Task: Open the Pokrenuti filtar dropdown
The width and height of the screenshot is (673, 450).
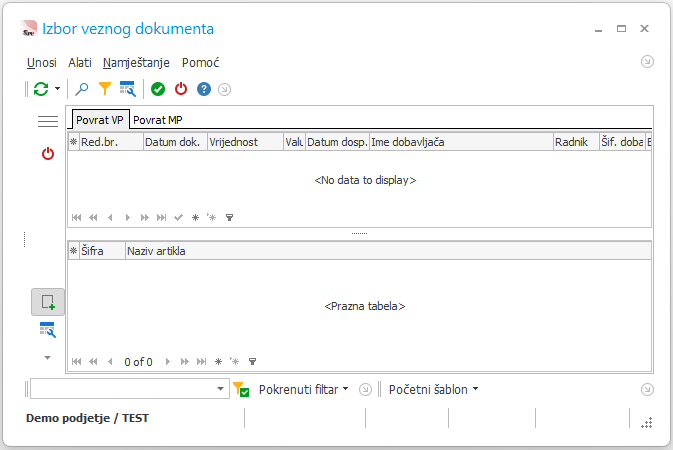Action: click(x=303, y=389)
